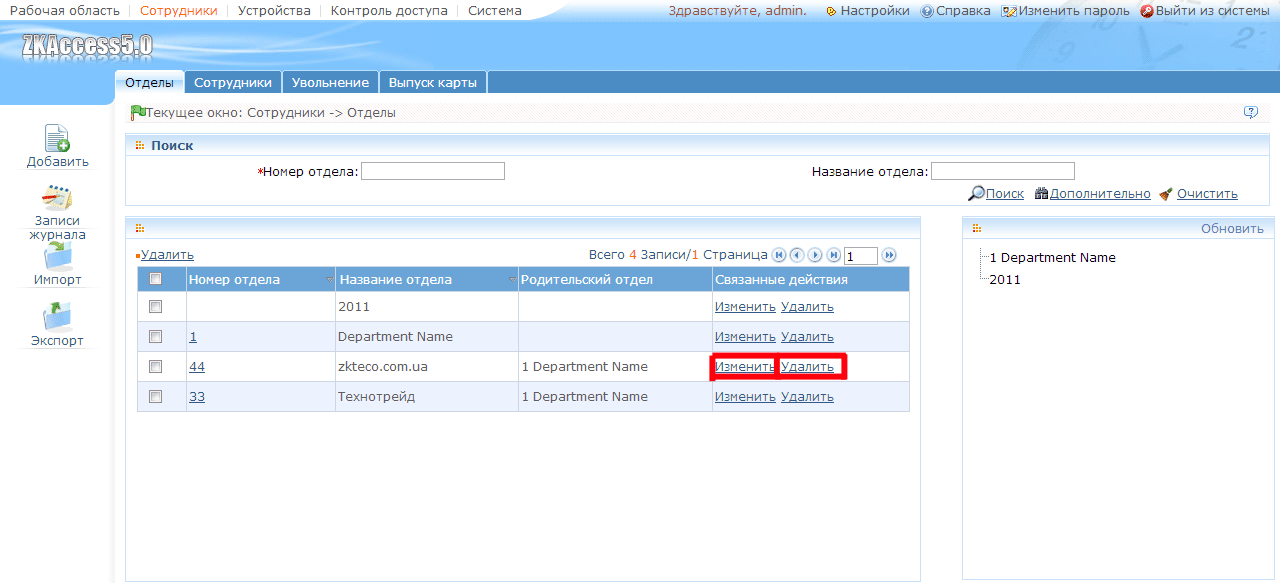Sort by the Номер отдела column
The width and height of the screenshot is (1280, 583).
coord(260,279)
